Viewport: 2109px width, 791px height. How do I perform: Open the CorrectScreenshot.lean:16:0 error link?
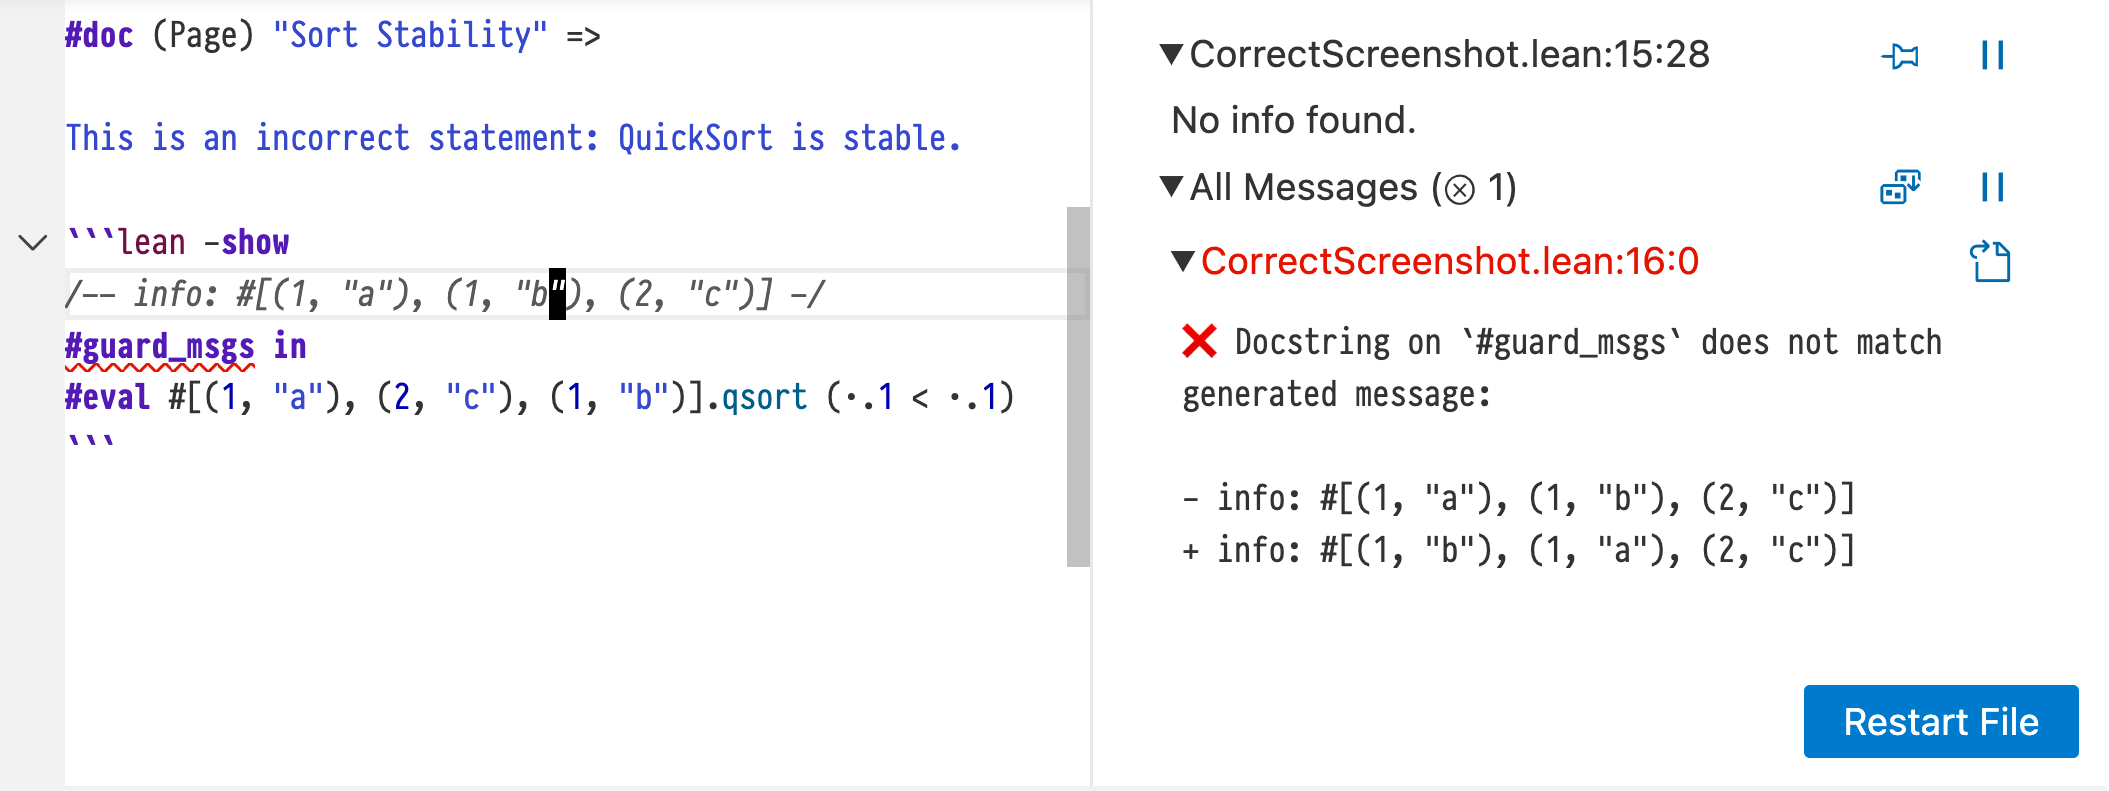[1449, 262]
